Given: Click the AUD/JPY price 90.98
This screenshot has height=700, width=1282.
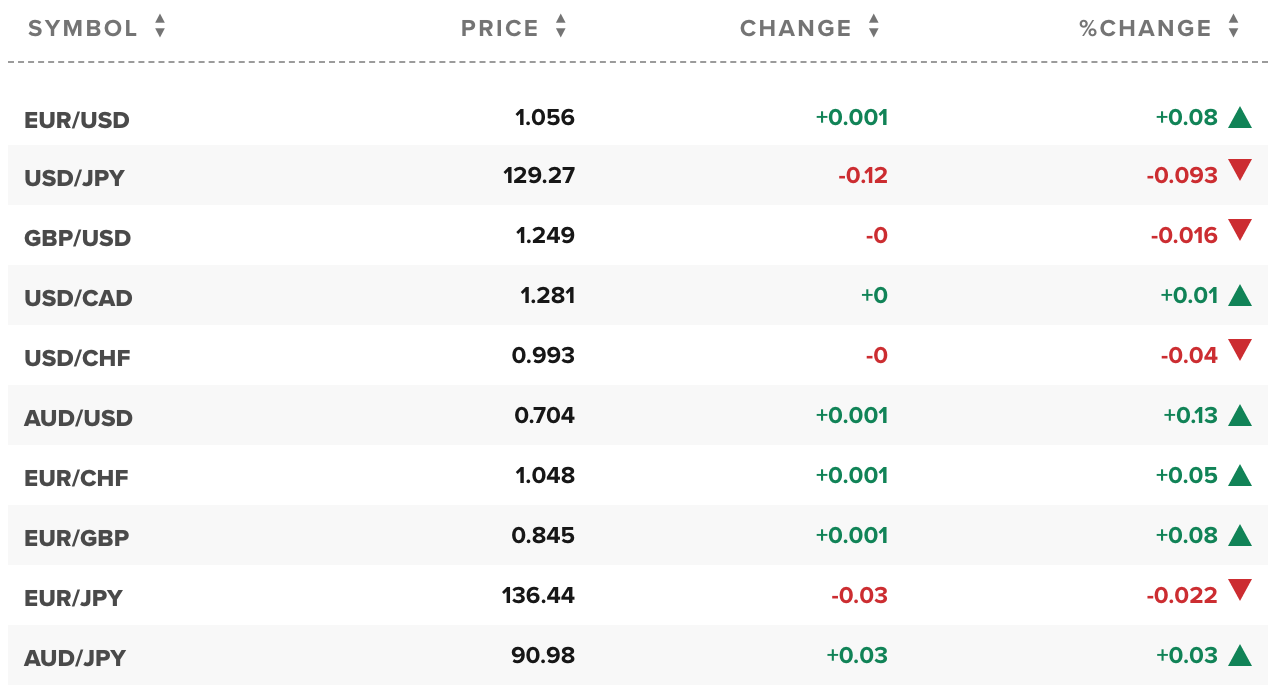Looking at the screenshot, I should pyautogui.click(x=543, y=655).
